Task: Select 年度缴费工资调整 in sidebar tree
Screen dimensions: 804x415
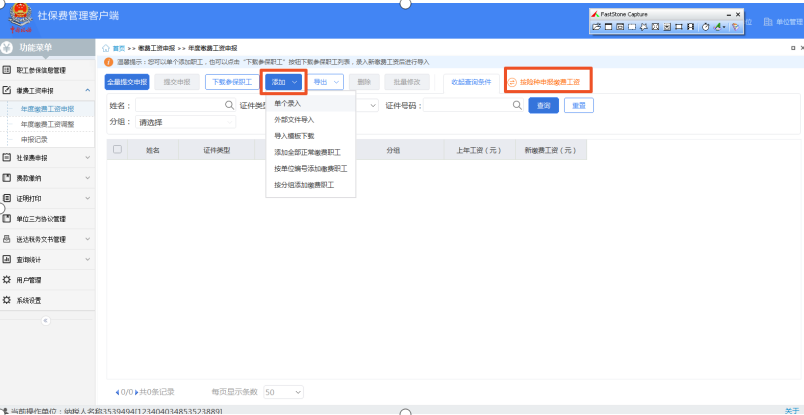Action: click(54, 124)
